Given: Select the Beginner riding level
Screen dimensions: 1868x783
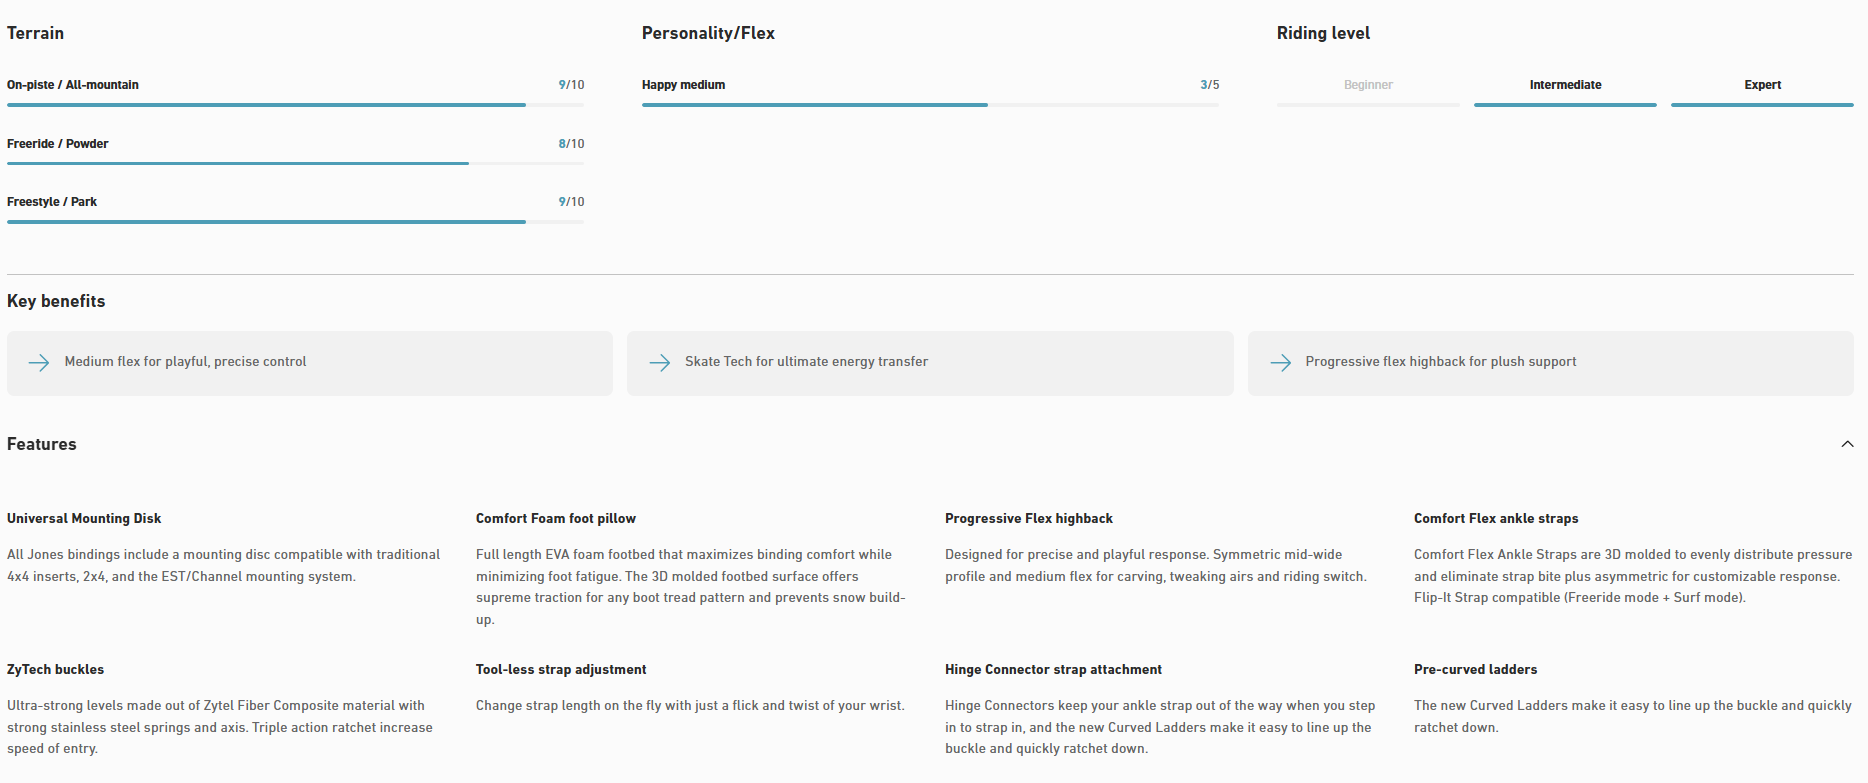Looking at the screenshot, I should [1367, 86].
